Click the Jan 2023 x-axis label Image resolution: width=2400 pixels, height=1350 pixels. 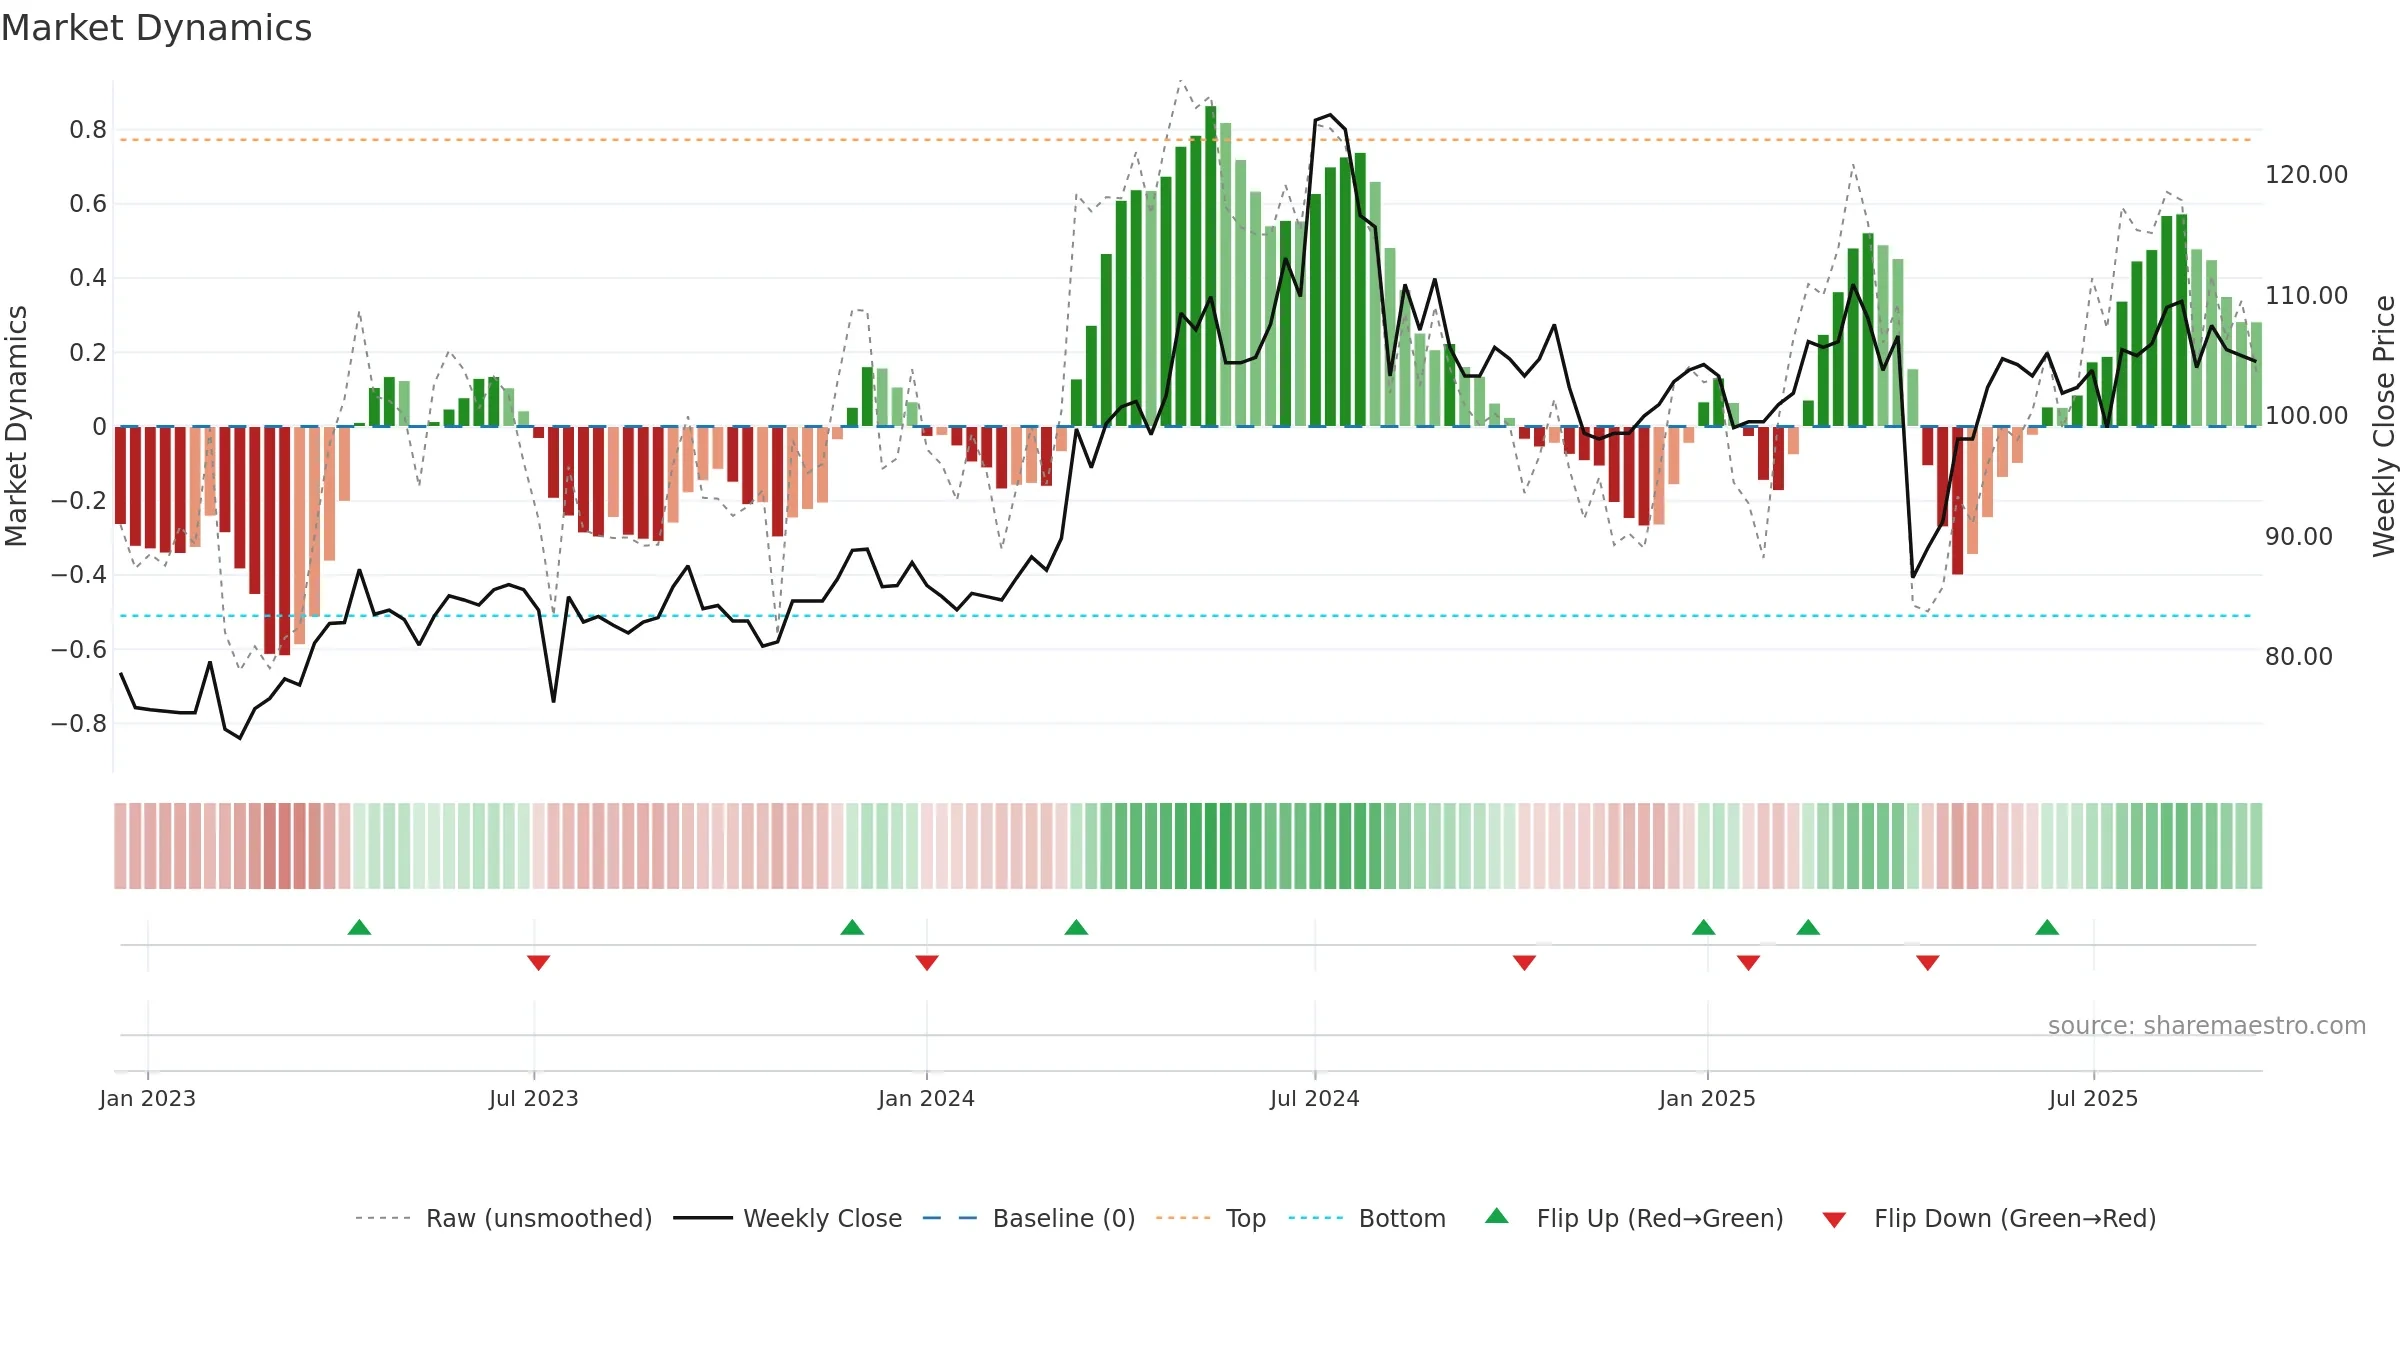(x=148, y=1098)
